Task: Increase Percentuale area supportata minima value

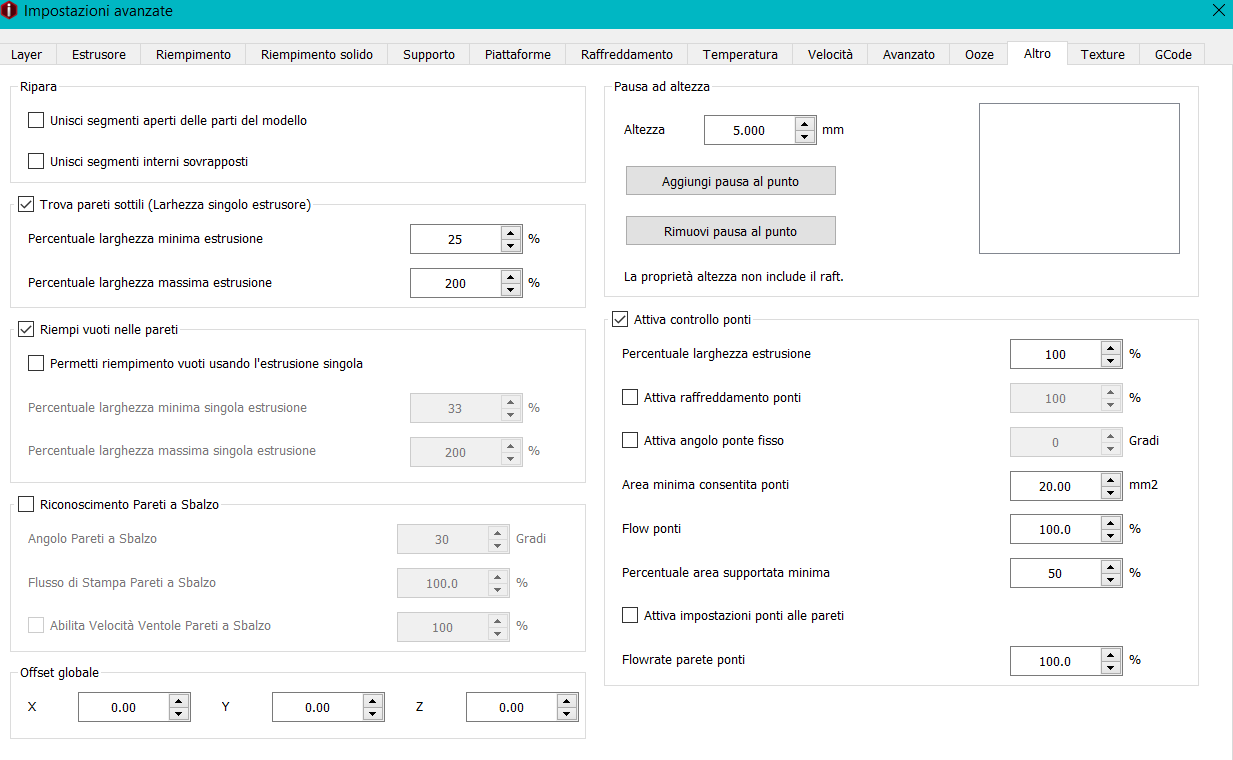Action: [x=1111, y=567]
